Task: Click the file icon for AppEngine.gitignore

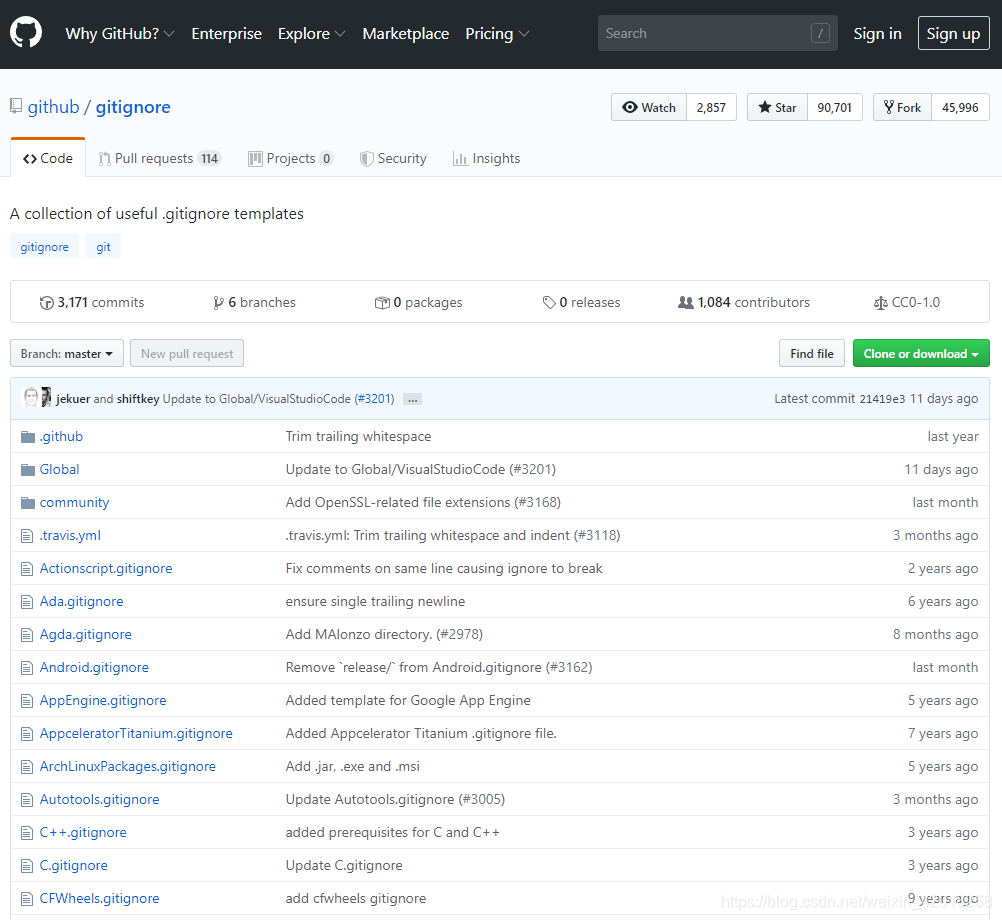Action: click(27, 701)
